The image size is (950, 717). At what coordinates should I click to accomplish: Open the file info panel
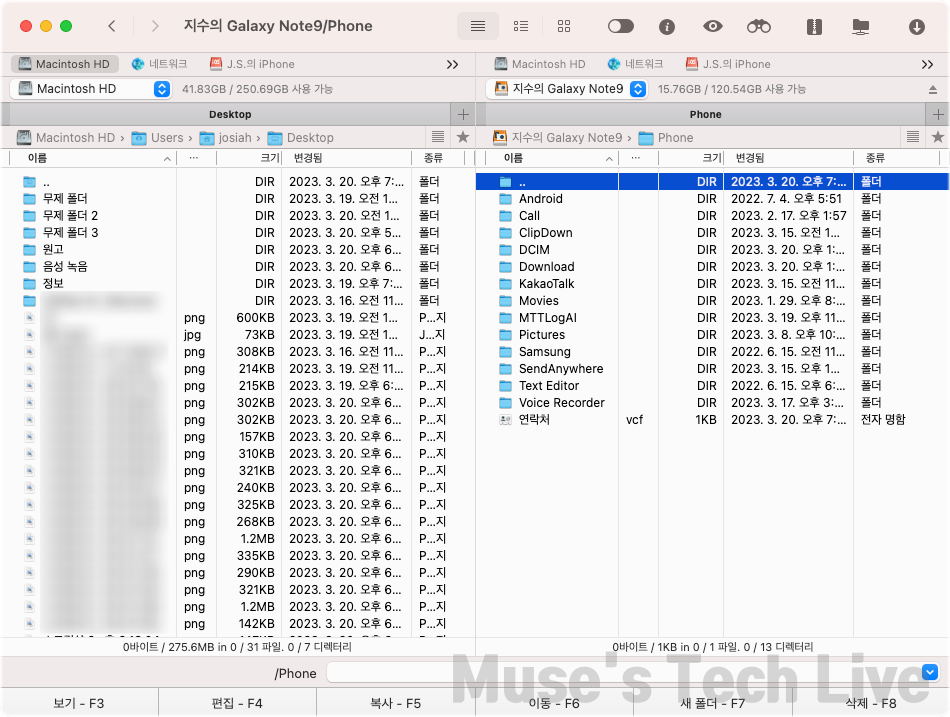[666, 27]
